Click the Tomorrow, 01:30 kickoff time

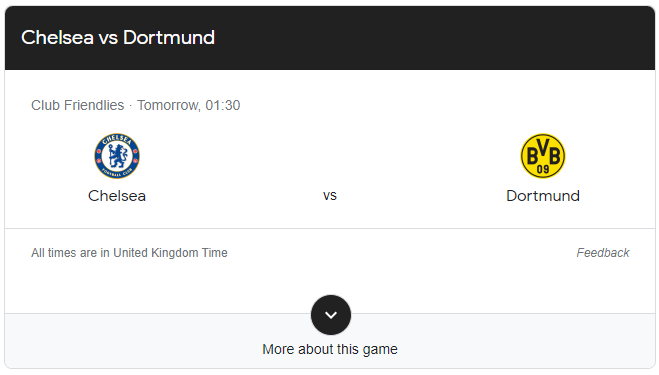[x=189, y=105]
